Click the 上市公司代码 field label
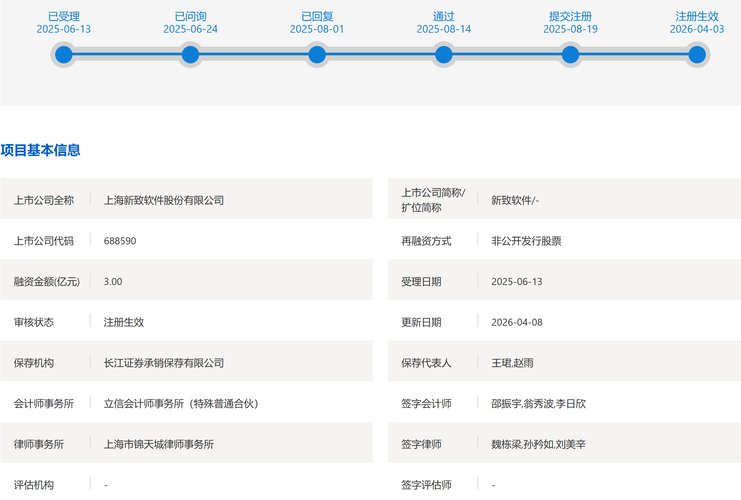This screenshot has width=741, height=500. tap(43, 241)
